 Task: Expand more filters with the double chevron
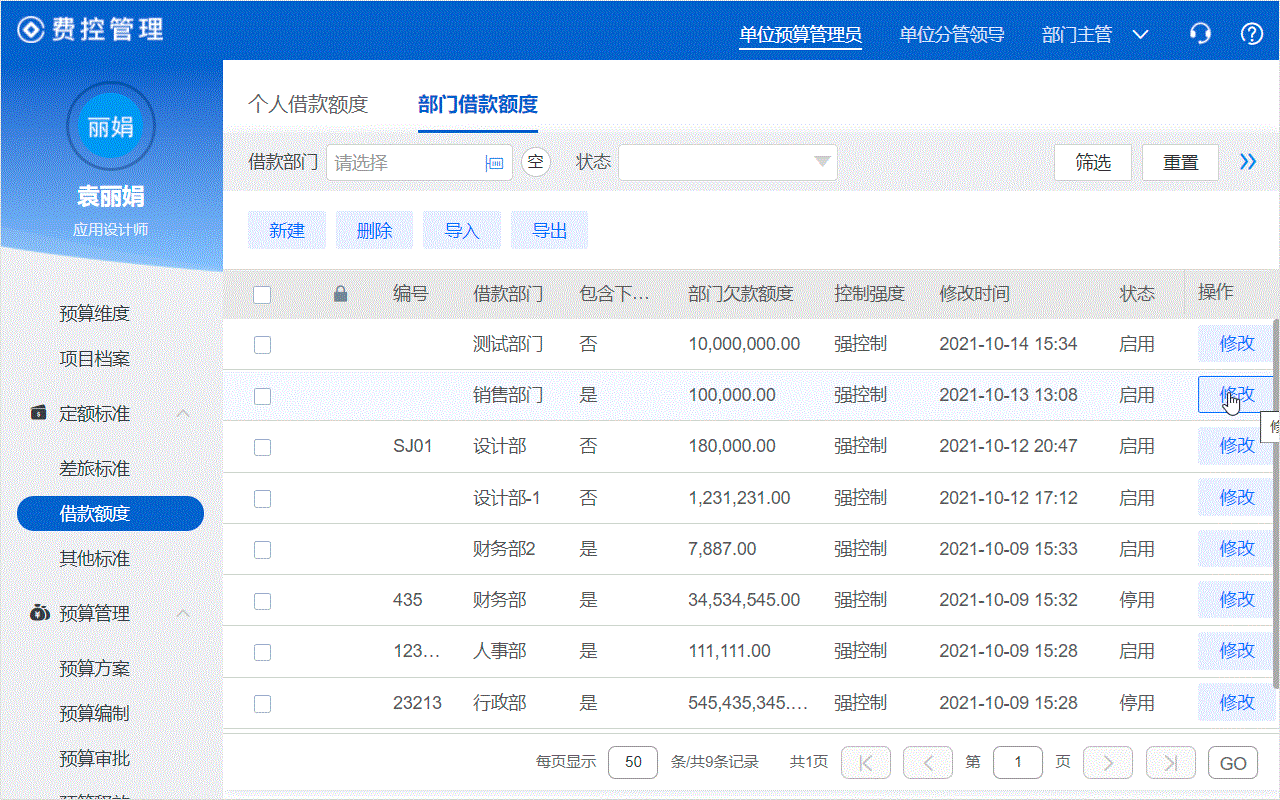point(1248,162)
